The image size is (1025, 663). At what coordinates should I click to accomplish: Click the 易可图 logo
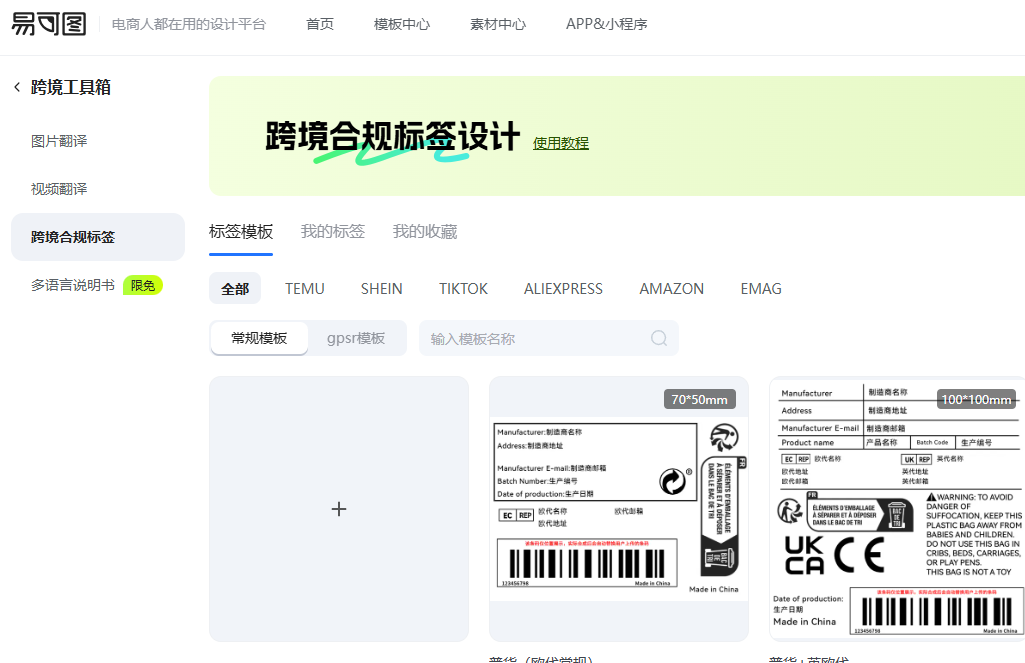pos(49,24)
